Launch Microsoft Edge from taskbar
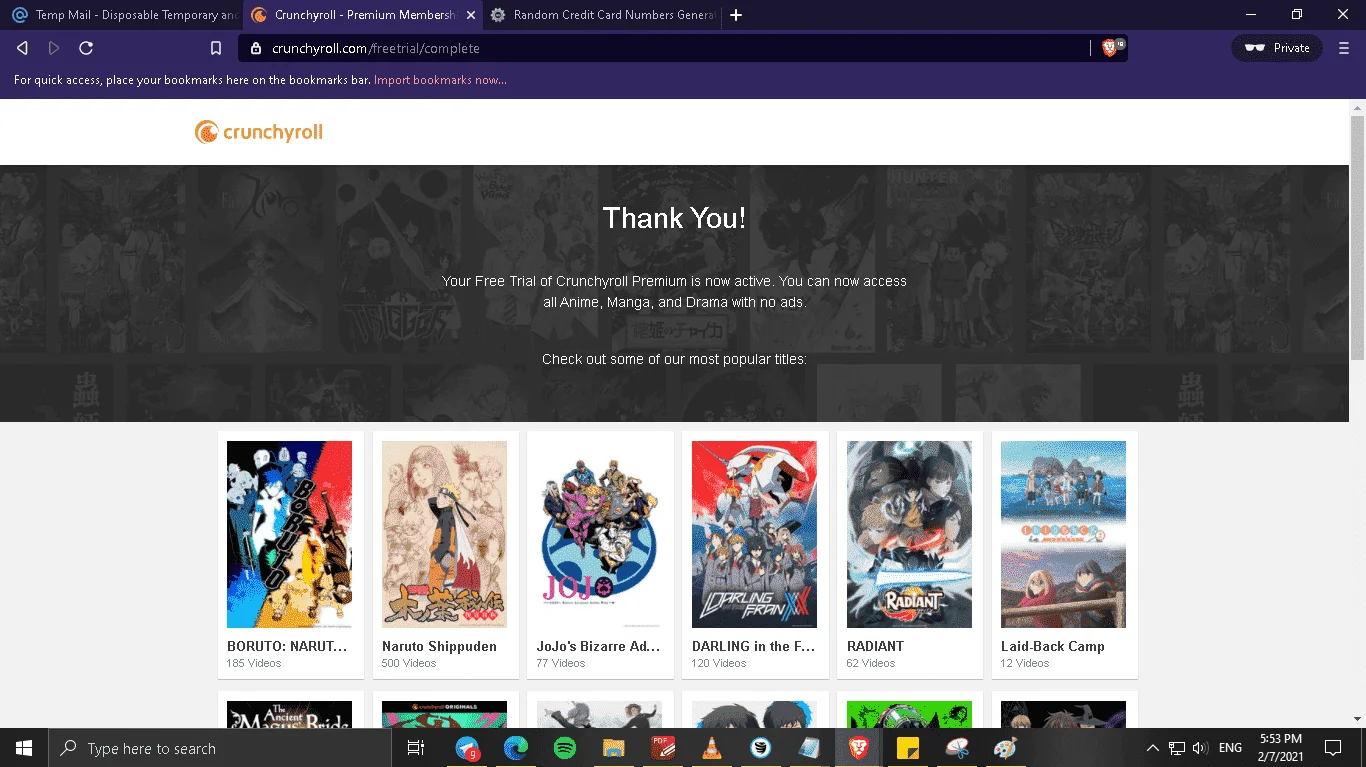 [x=516, y=748]
